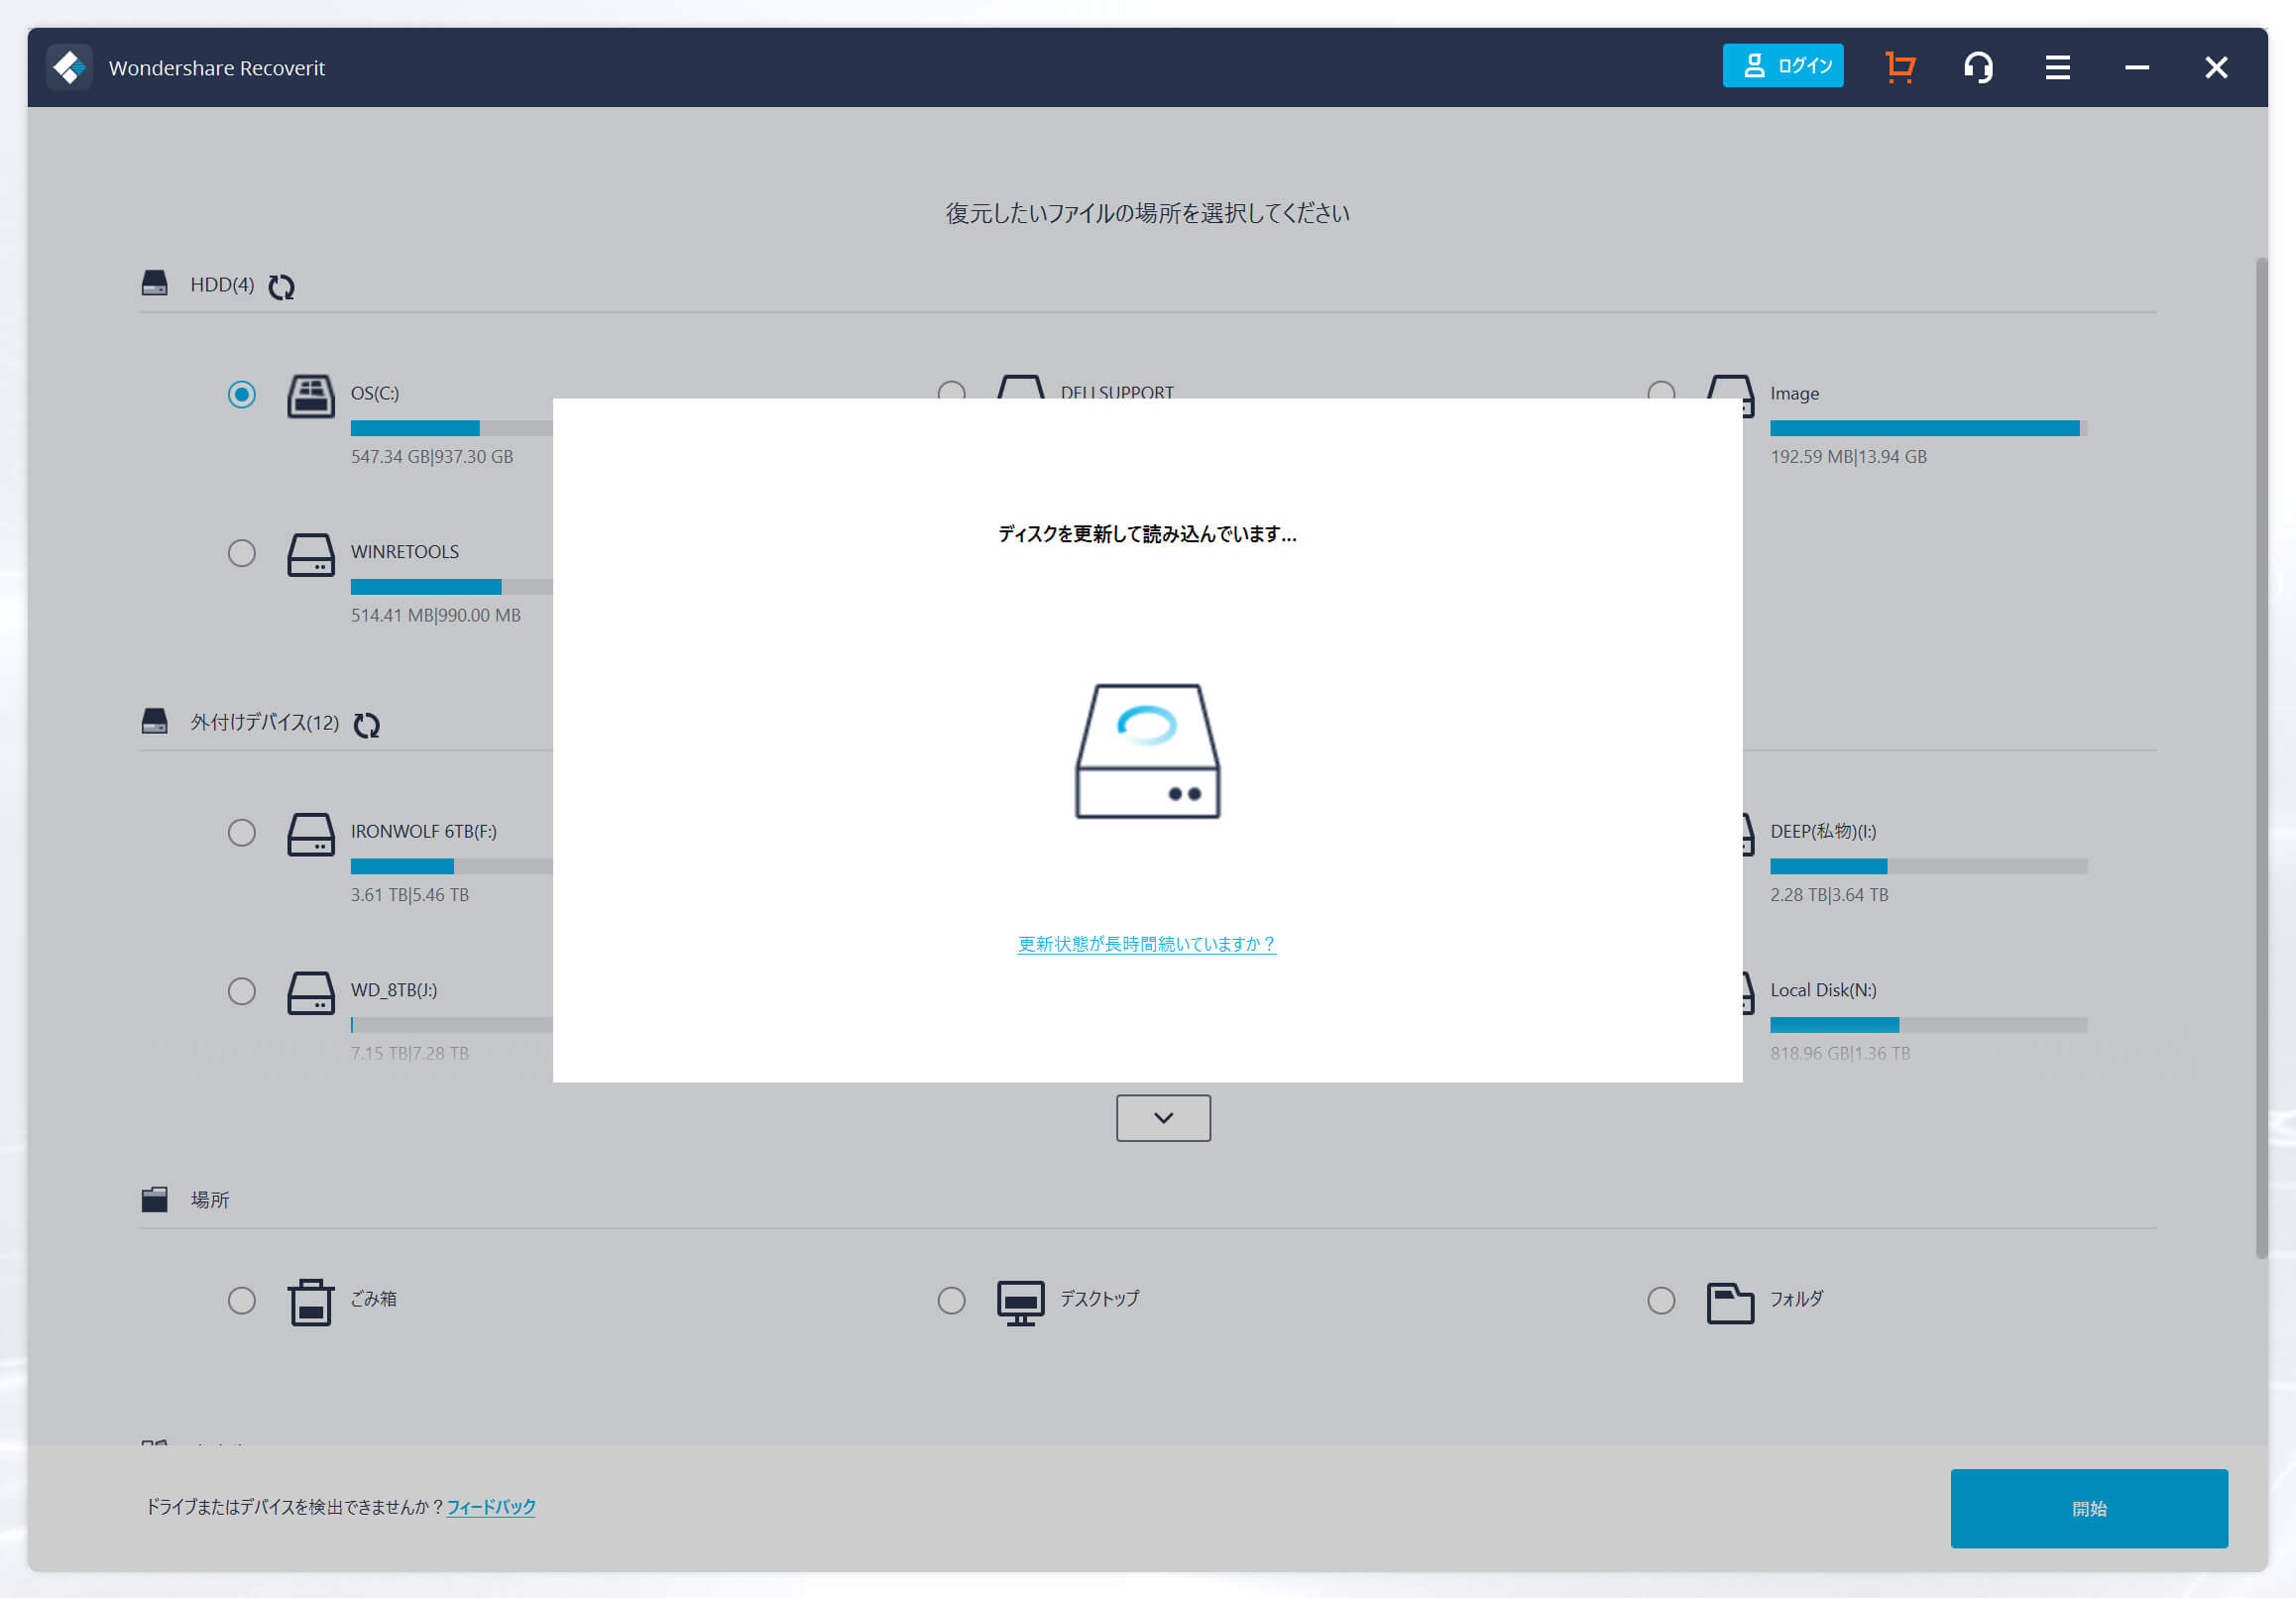Click the HDD section drive icon
Viewport: 2296px width, 1598px height.
click(154, 284)
